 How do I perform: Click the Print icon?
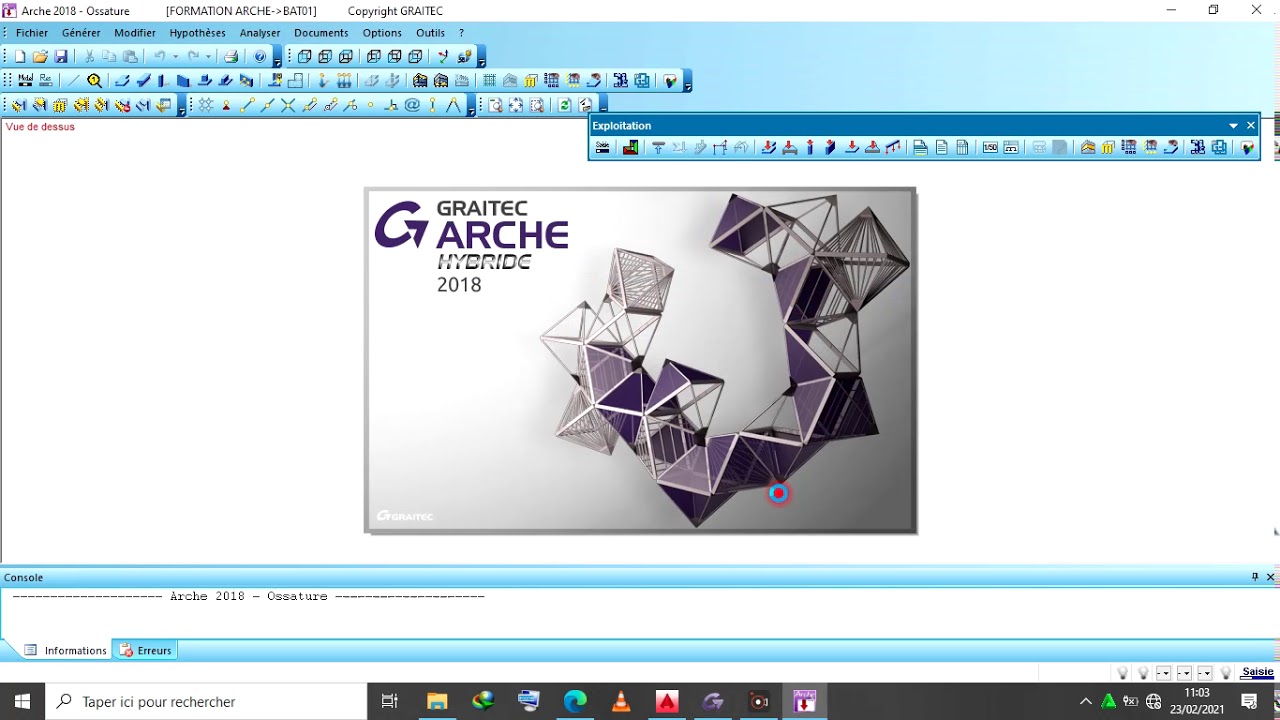(x=231, y=57)
